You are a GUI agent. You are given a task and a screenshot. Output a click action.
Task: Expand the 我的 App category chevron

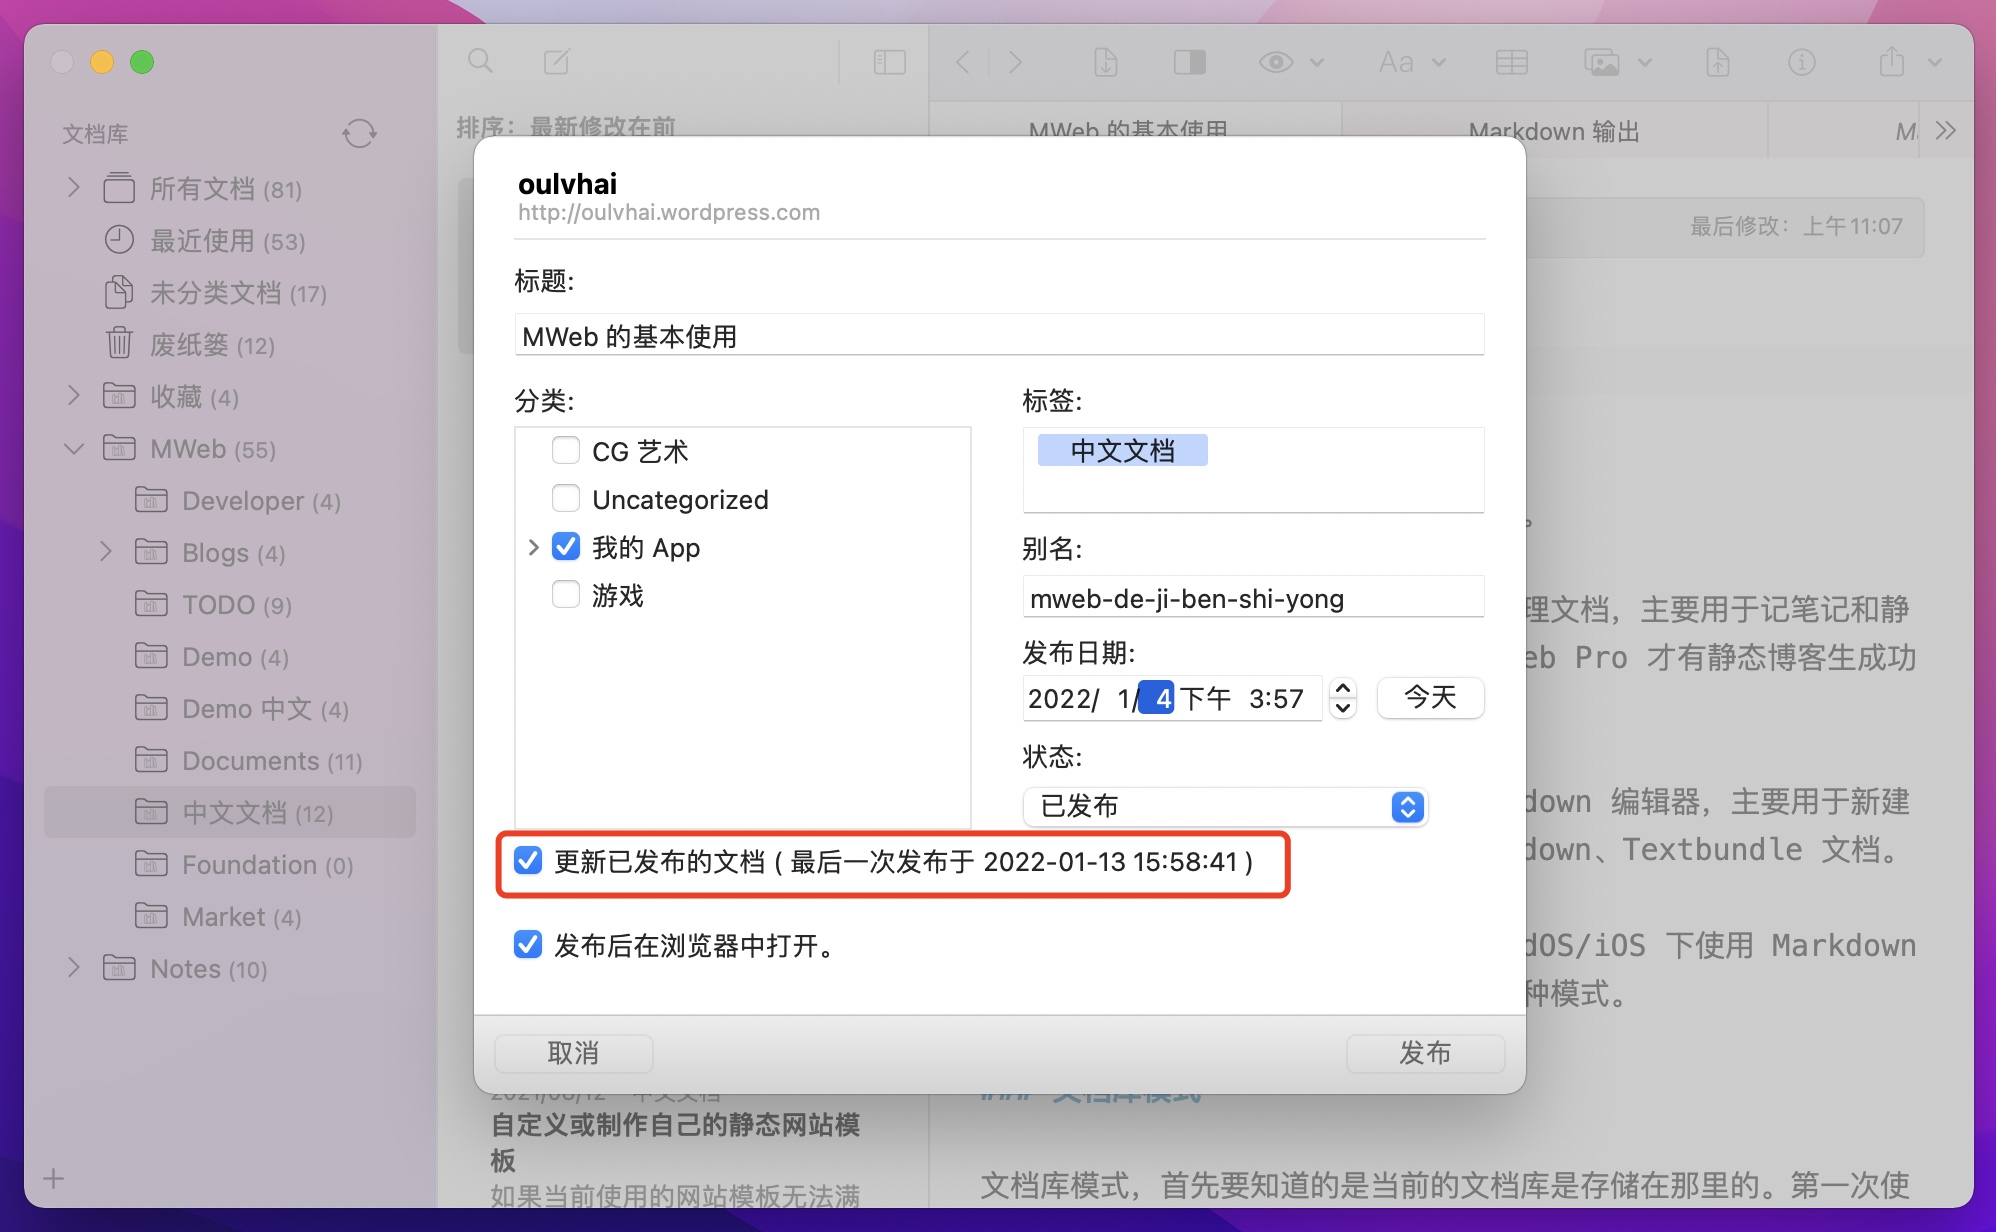coord(533,547)
